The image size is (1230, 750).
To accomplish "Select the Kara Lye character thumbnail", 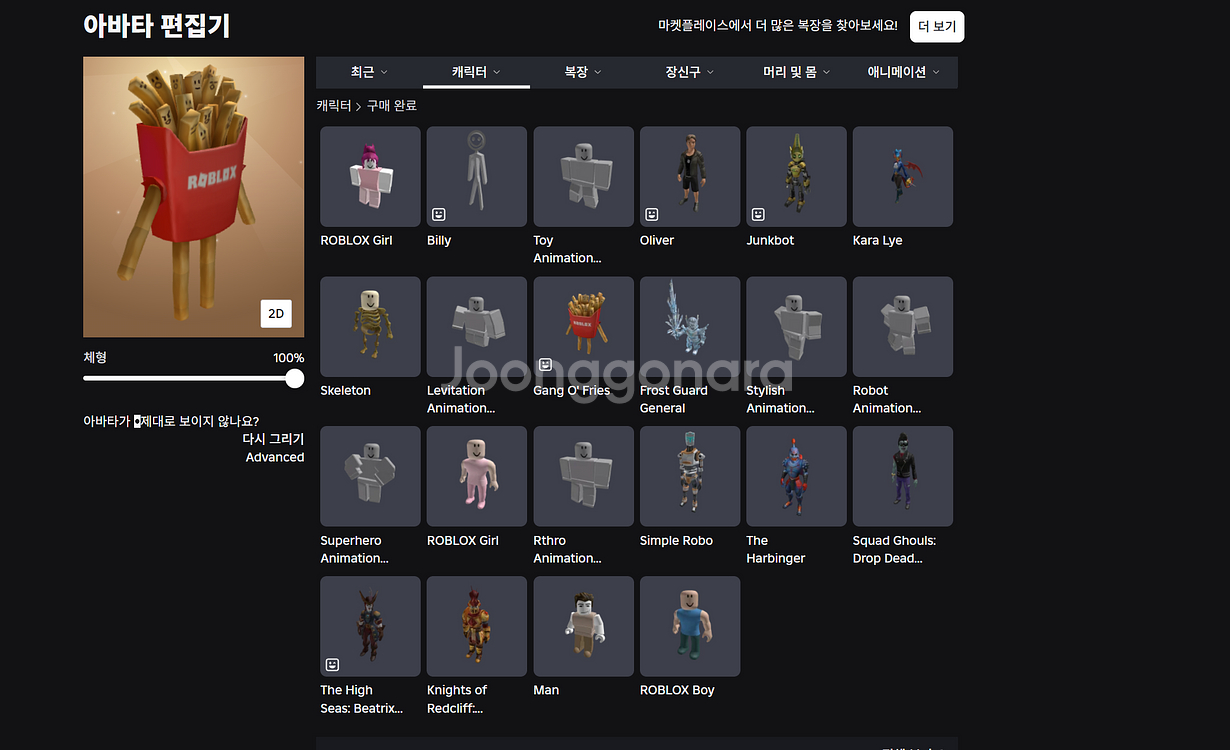I will point(903,176).
